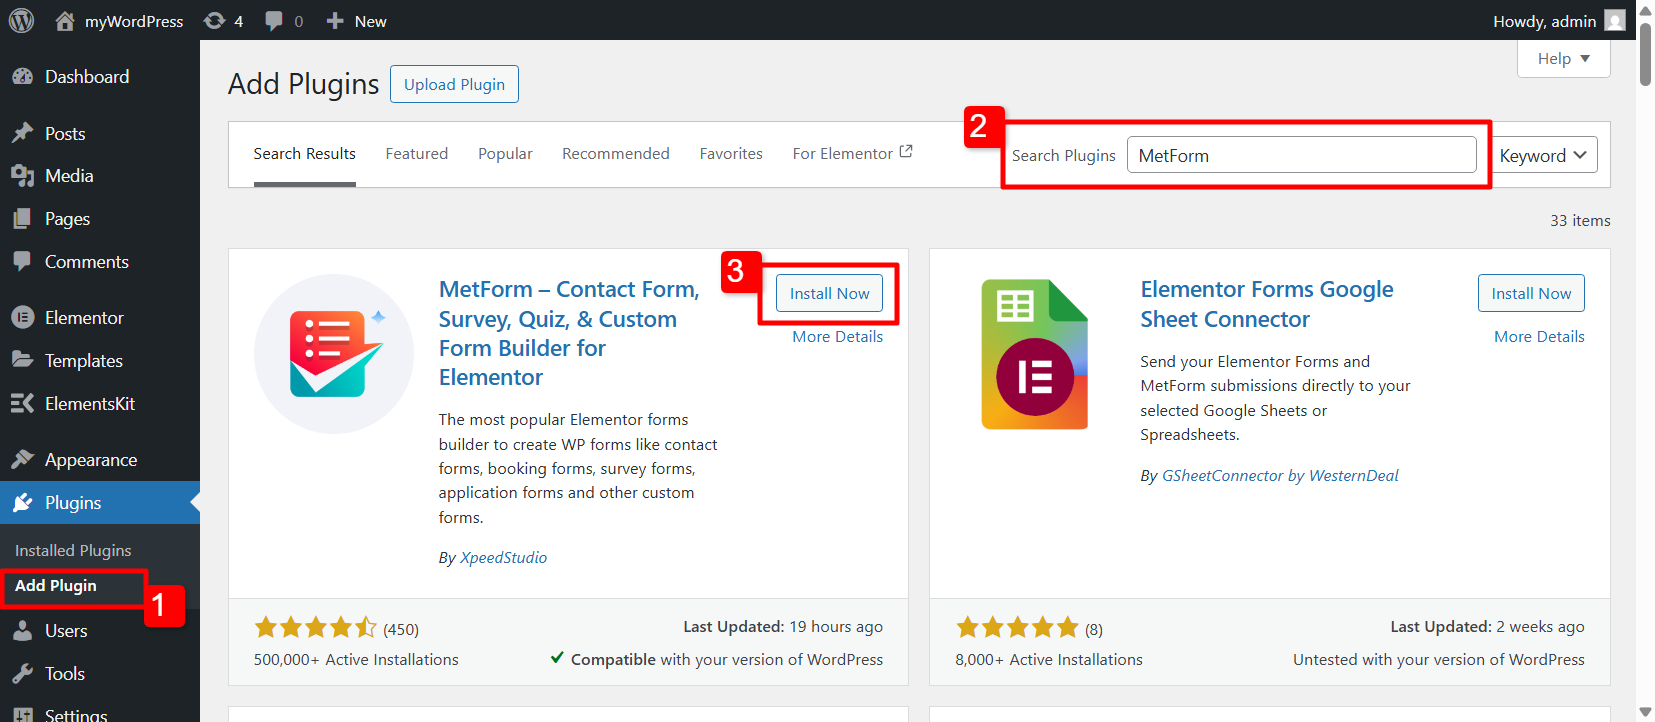Viewport: 1655px width, 722px height.
Task: Open the Keyword search type dropdown
Action: [x=1543, y=155]
